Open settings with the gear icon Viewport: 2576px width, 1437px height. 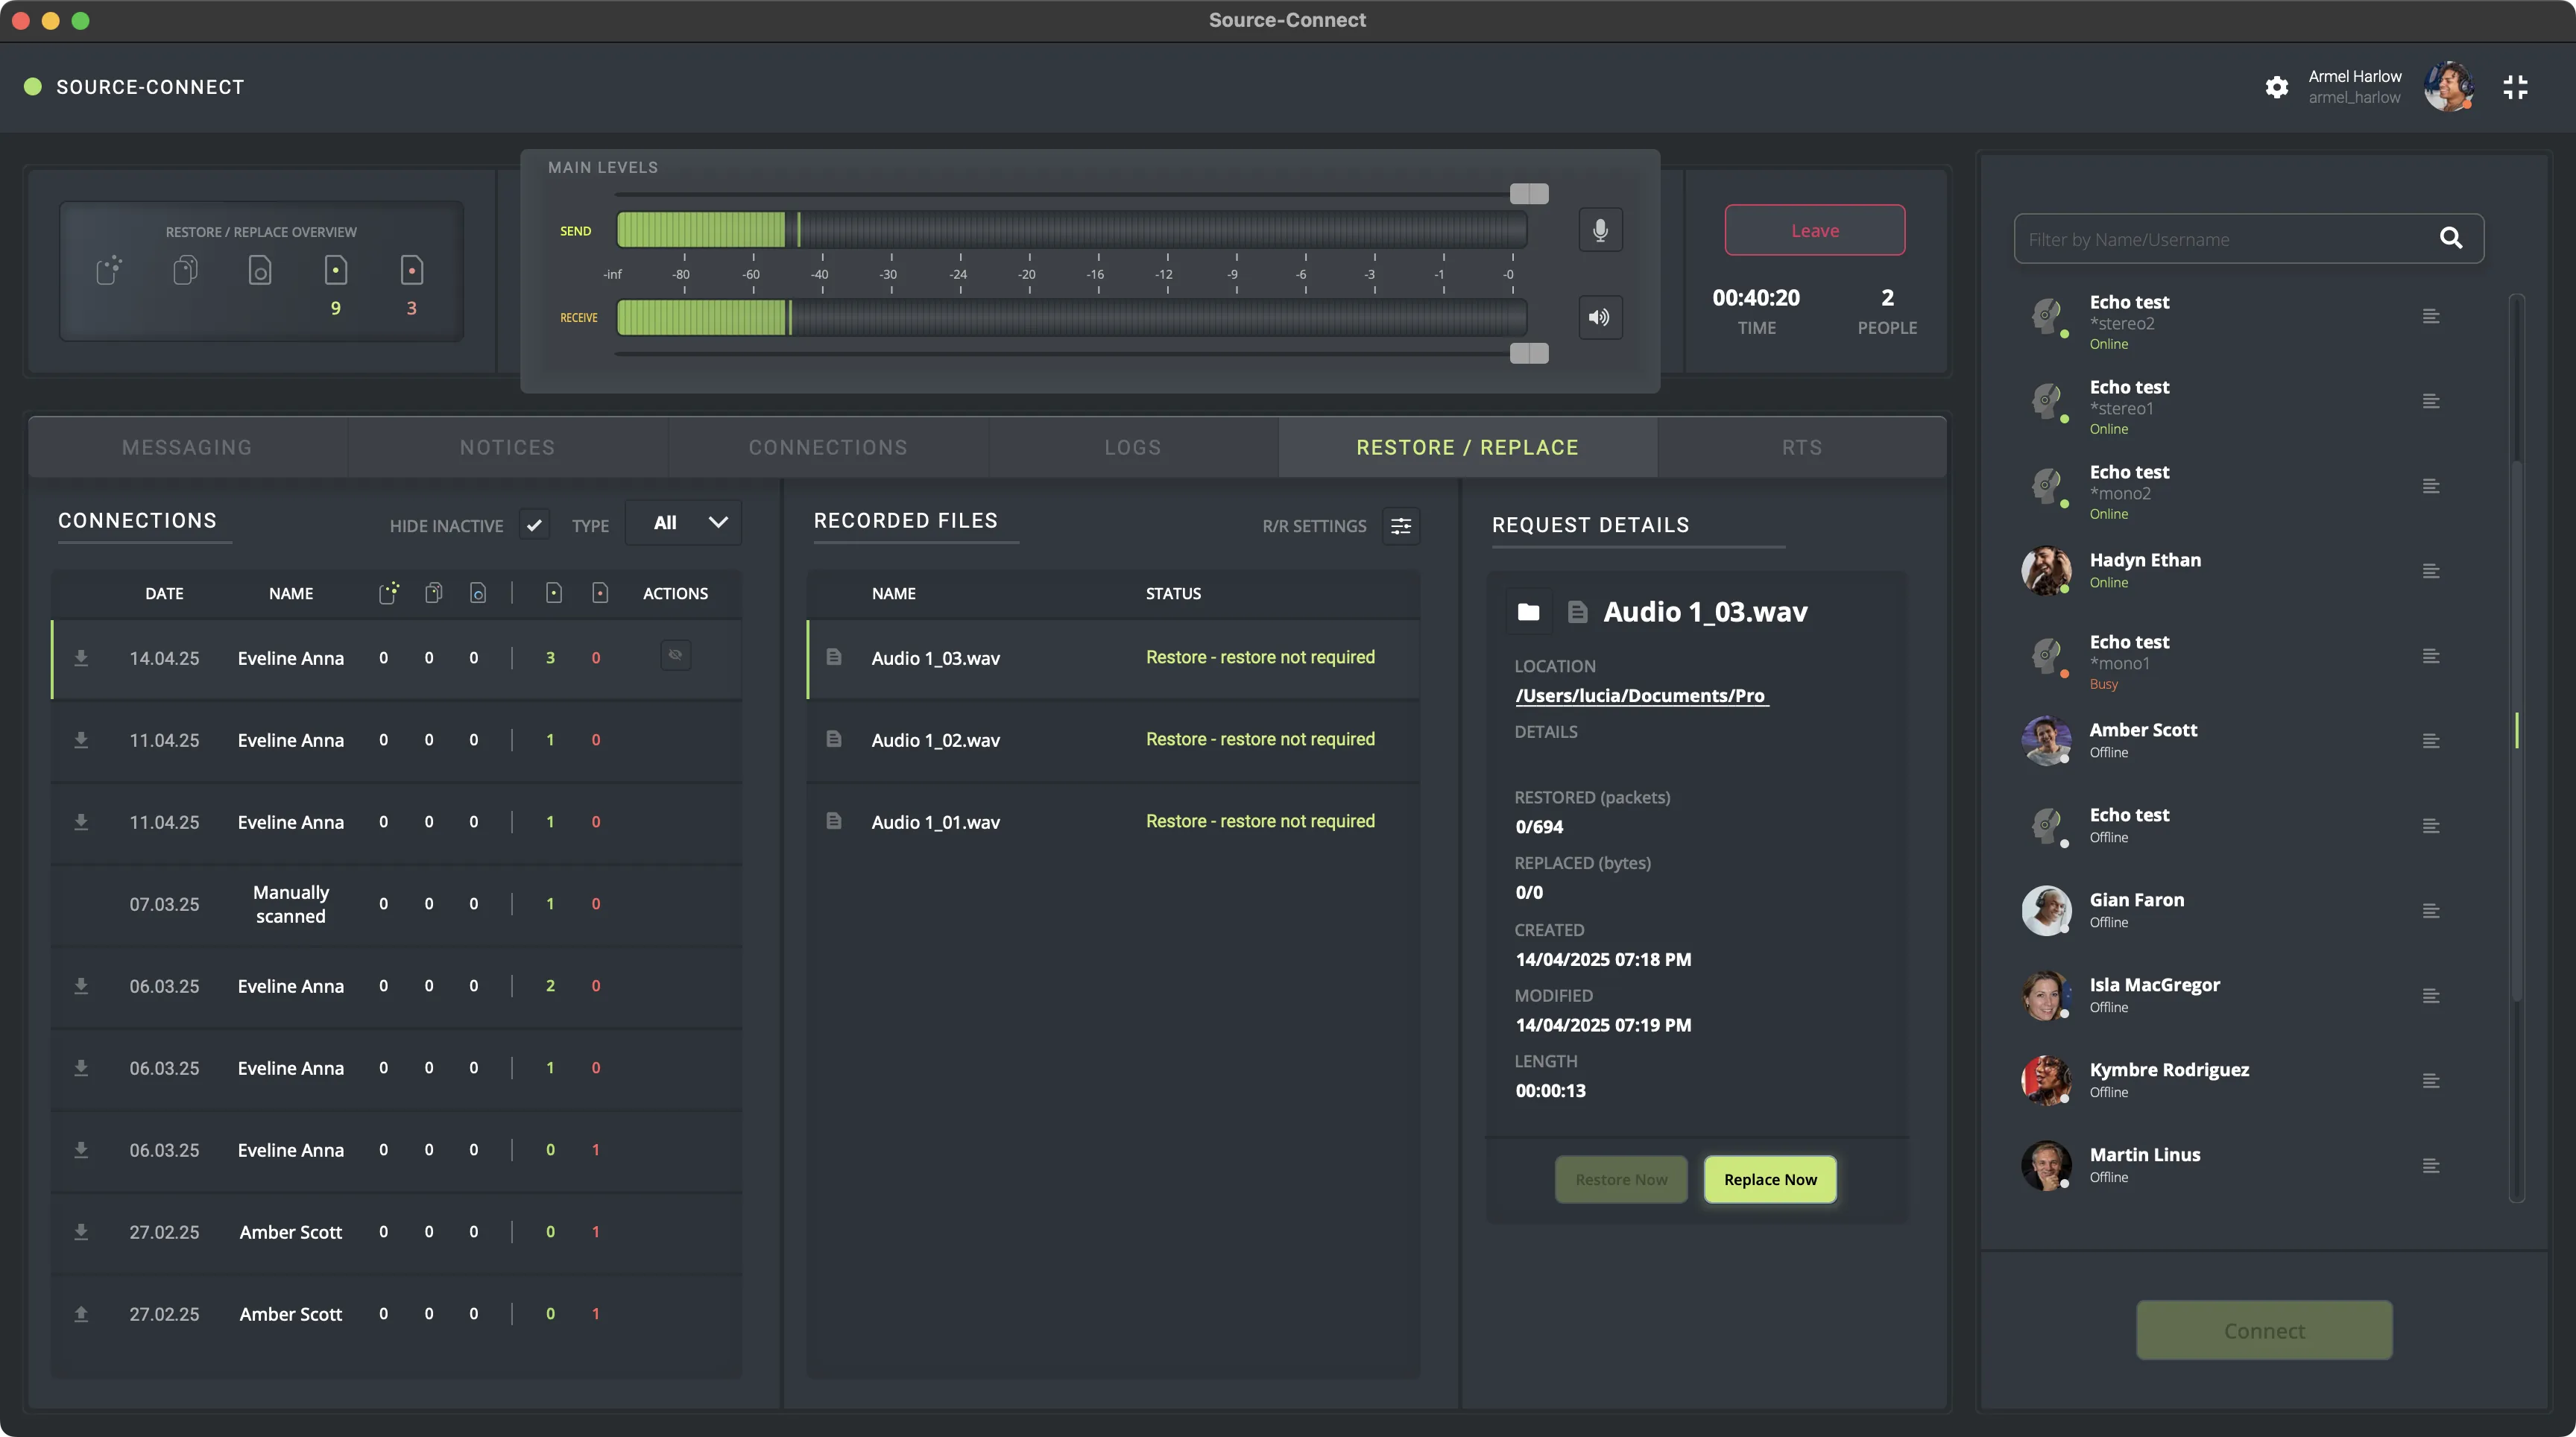click(2276, 87)
